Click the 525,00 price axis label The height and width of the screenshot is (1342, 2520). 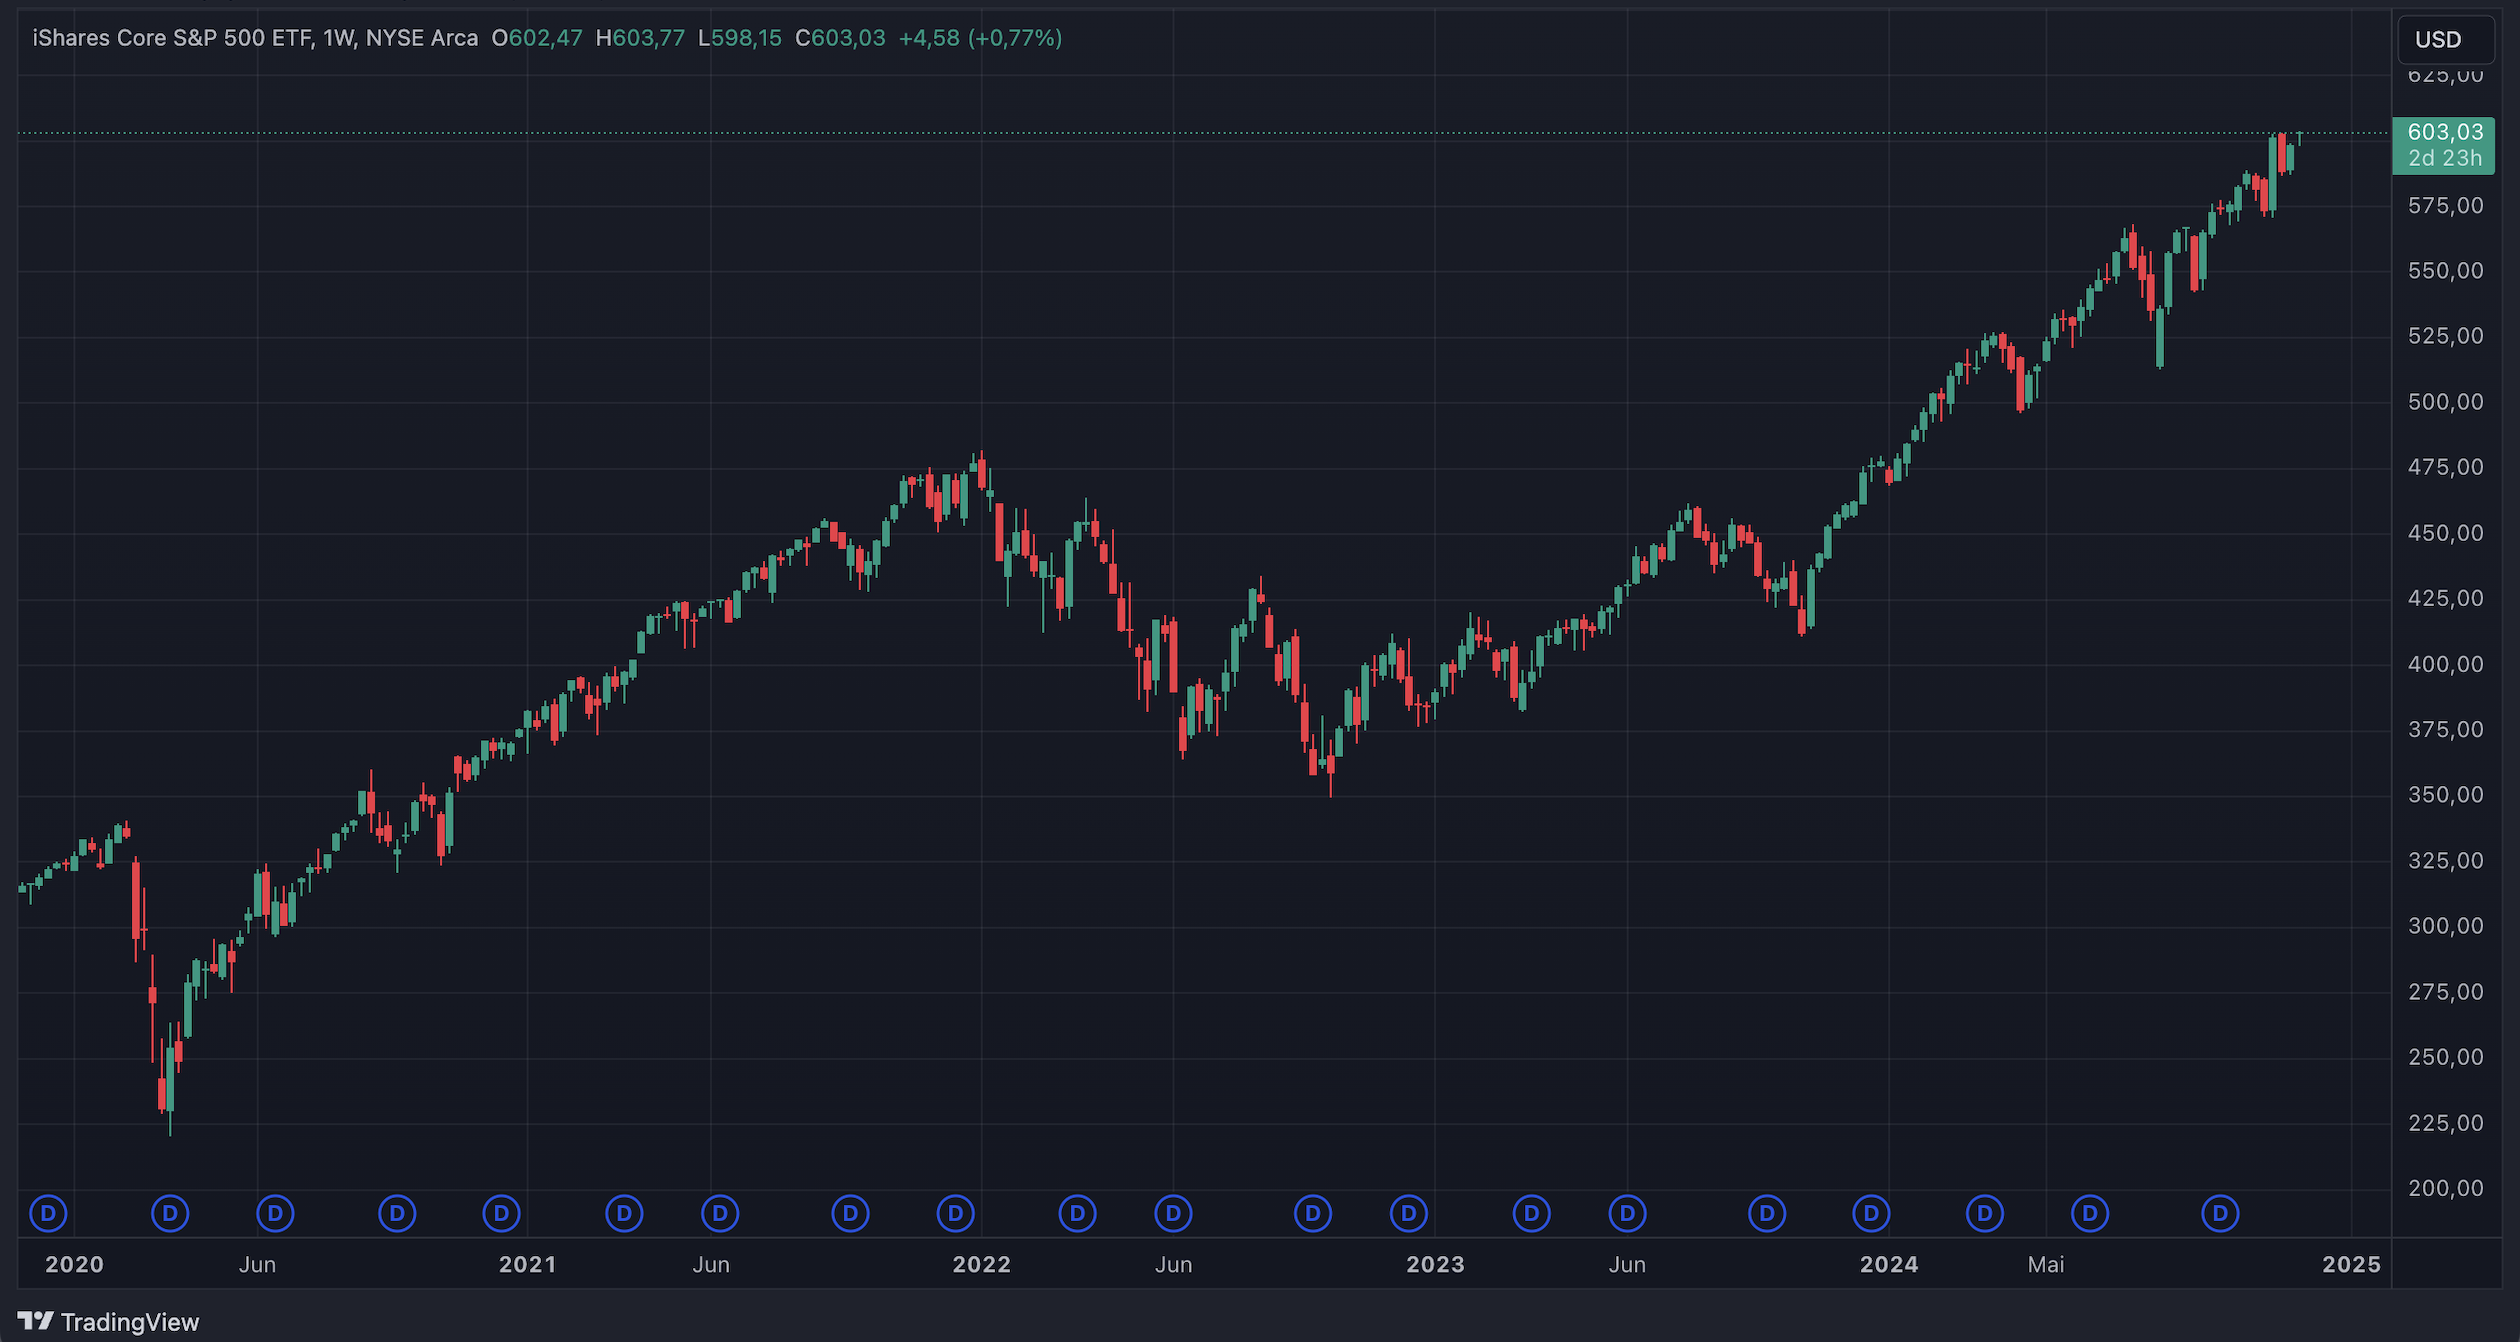[2445, 336]
